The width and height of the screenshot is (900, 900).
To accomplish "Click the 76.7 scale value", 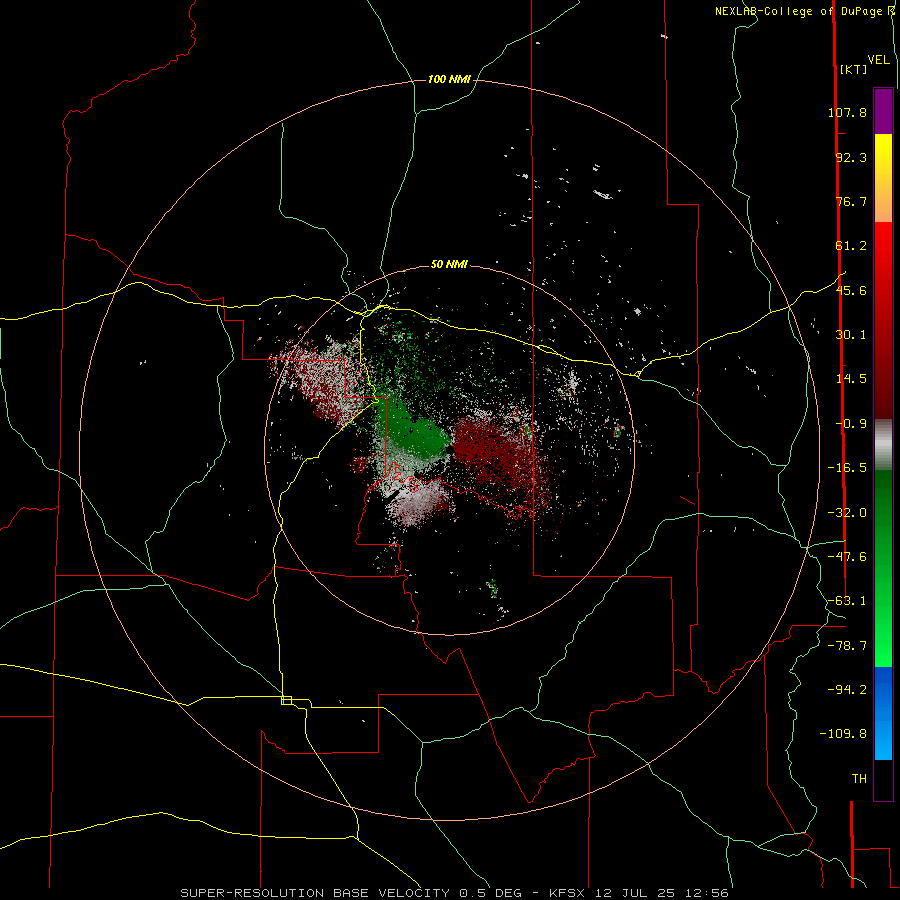I will (x=851, y=201).
